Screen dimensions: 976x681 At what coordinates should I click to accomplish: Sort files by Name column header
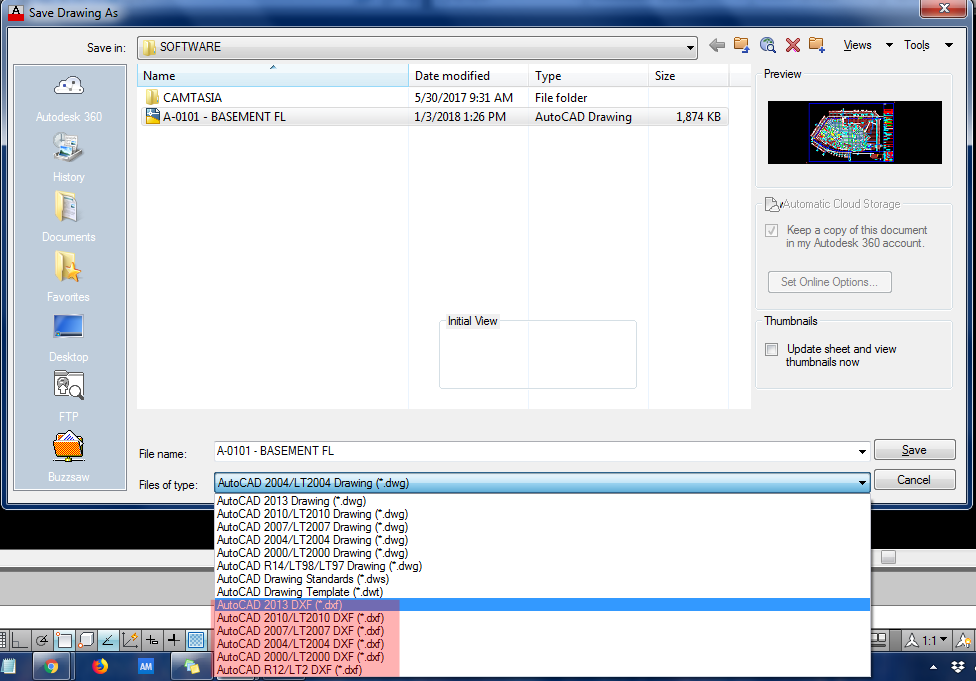[273, 75]
